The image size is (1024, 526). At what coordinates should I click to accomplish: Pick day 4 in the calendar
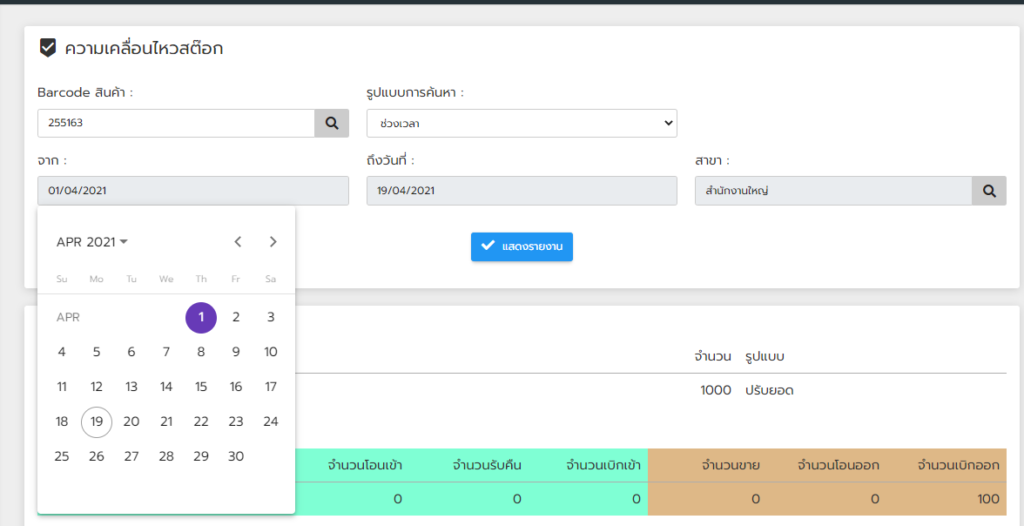[x=62, y=352]
